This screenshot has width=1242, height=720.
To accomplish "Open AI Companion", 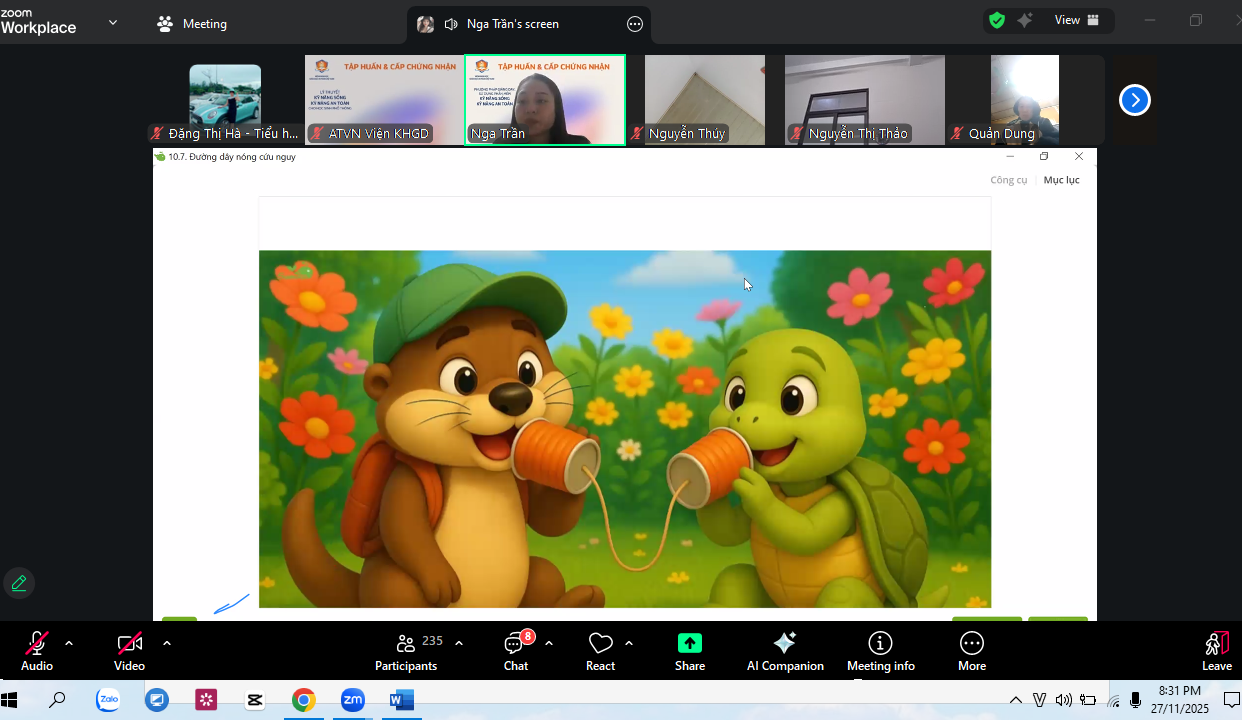I will point(785,651).
